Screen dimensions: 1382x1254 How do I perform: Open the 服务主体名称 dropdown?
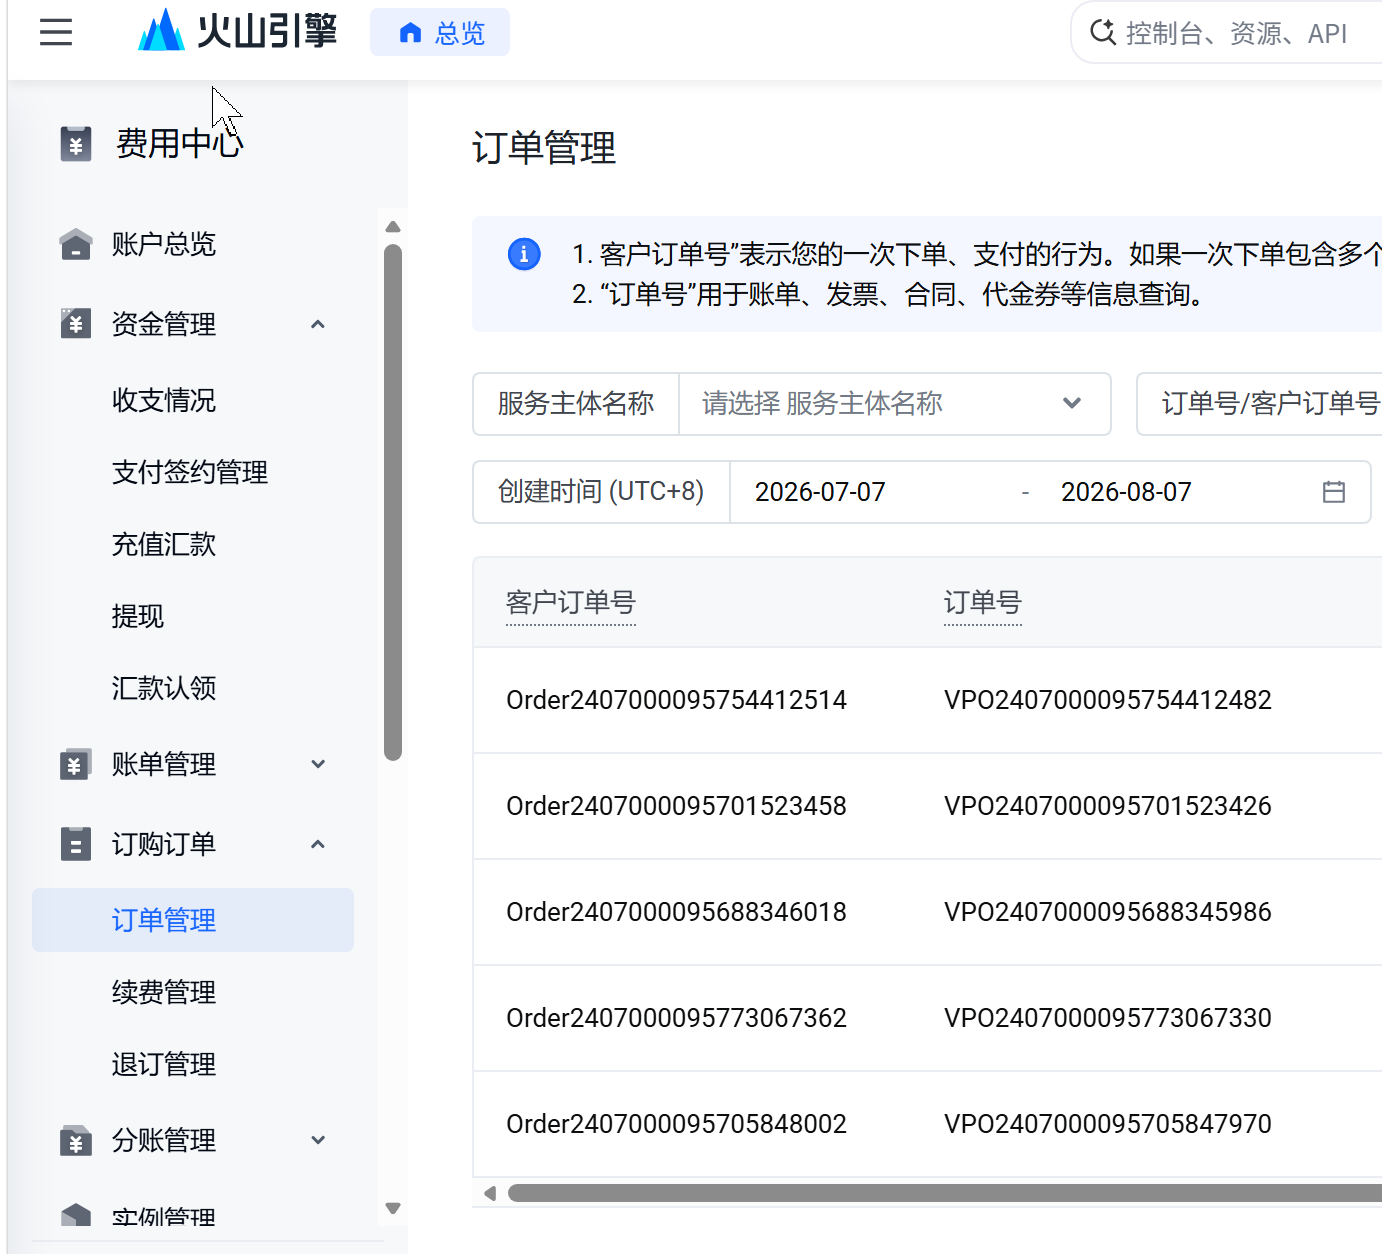[x=895, y=404]
